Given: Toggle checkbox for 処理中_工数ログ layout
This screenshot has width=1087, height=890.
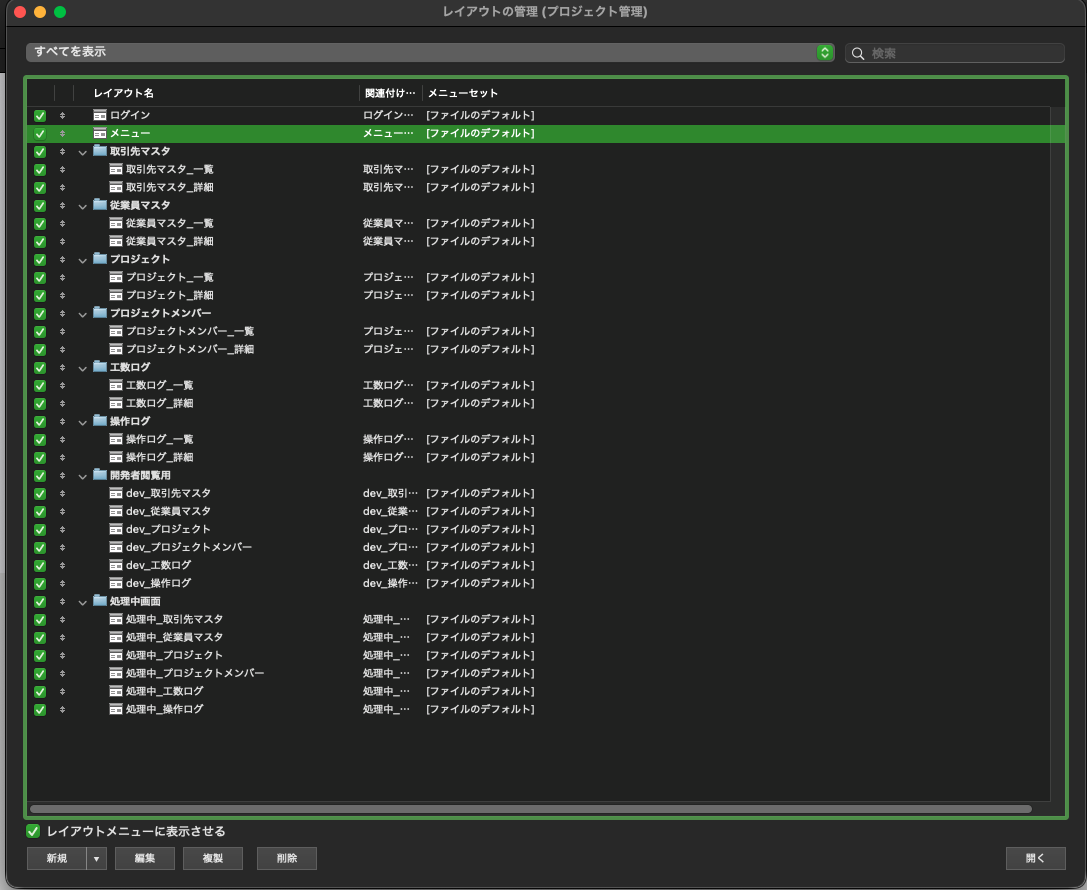Looking at the screenshot, I should click(x=40, y=692).
